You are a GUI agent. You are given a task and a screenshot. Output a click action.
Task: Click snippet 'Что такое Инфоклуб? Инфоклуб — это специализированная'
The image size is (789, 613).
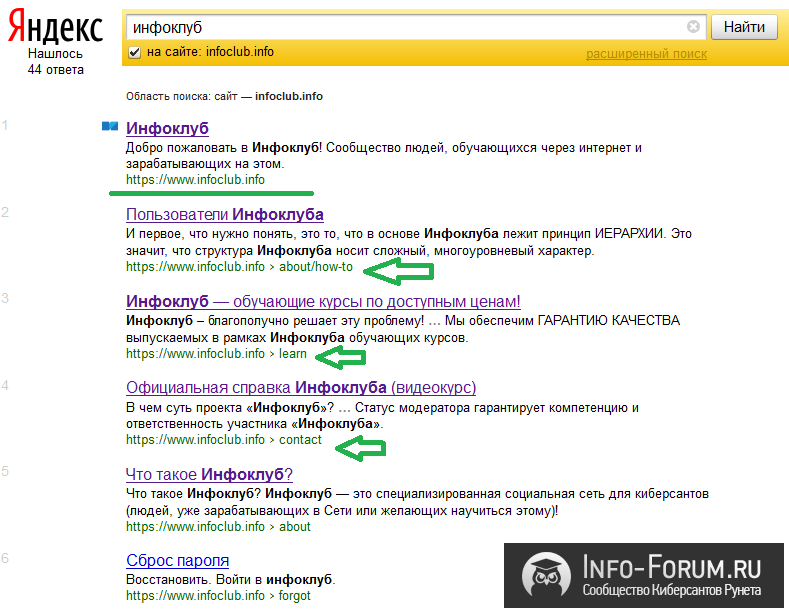coord(417,502)
